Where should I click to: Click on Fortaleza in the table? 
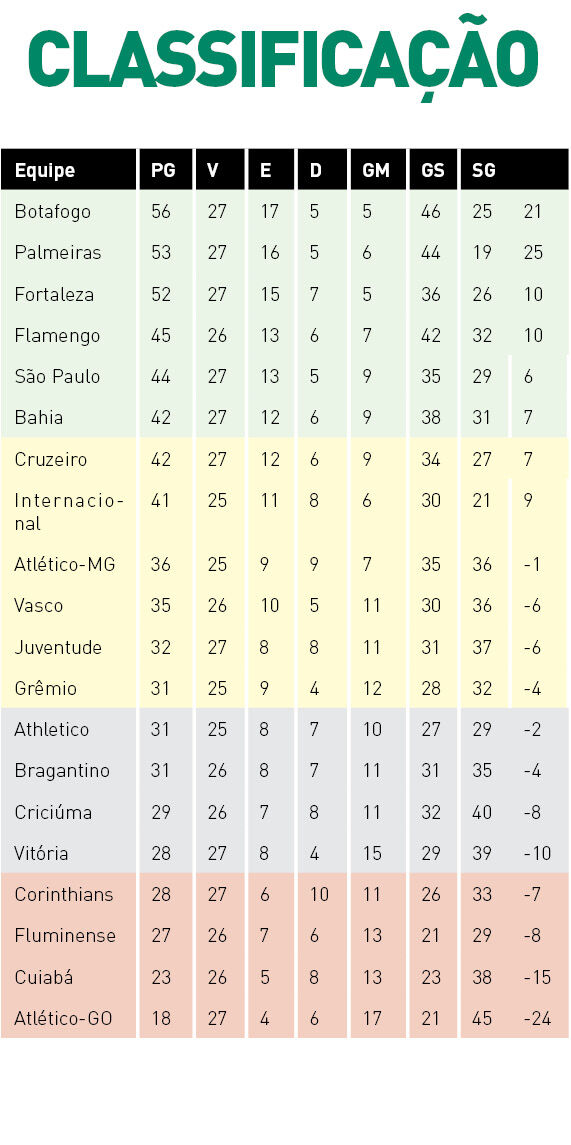pos(54,294)
